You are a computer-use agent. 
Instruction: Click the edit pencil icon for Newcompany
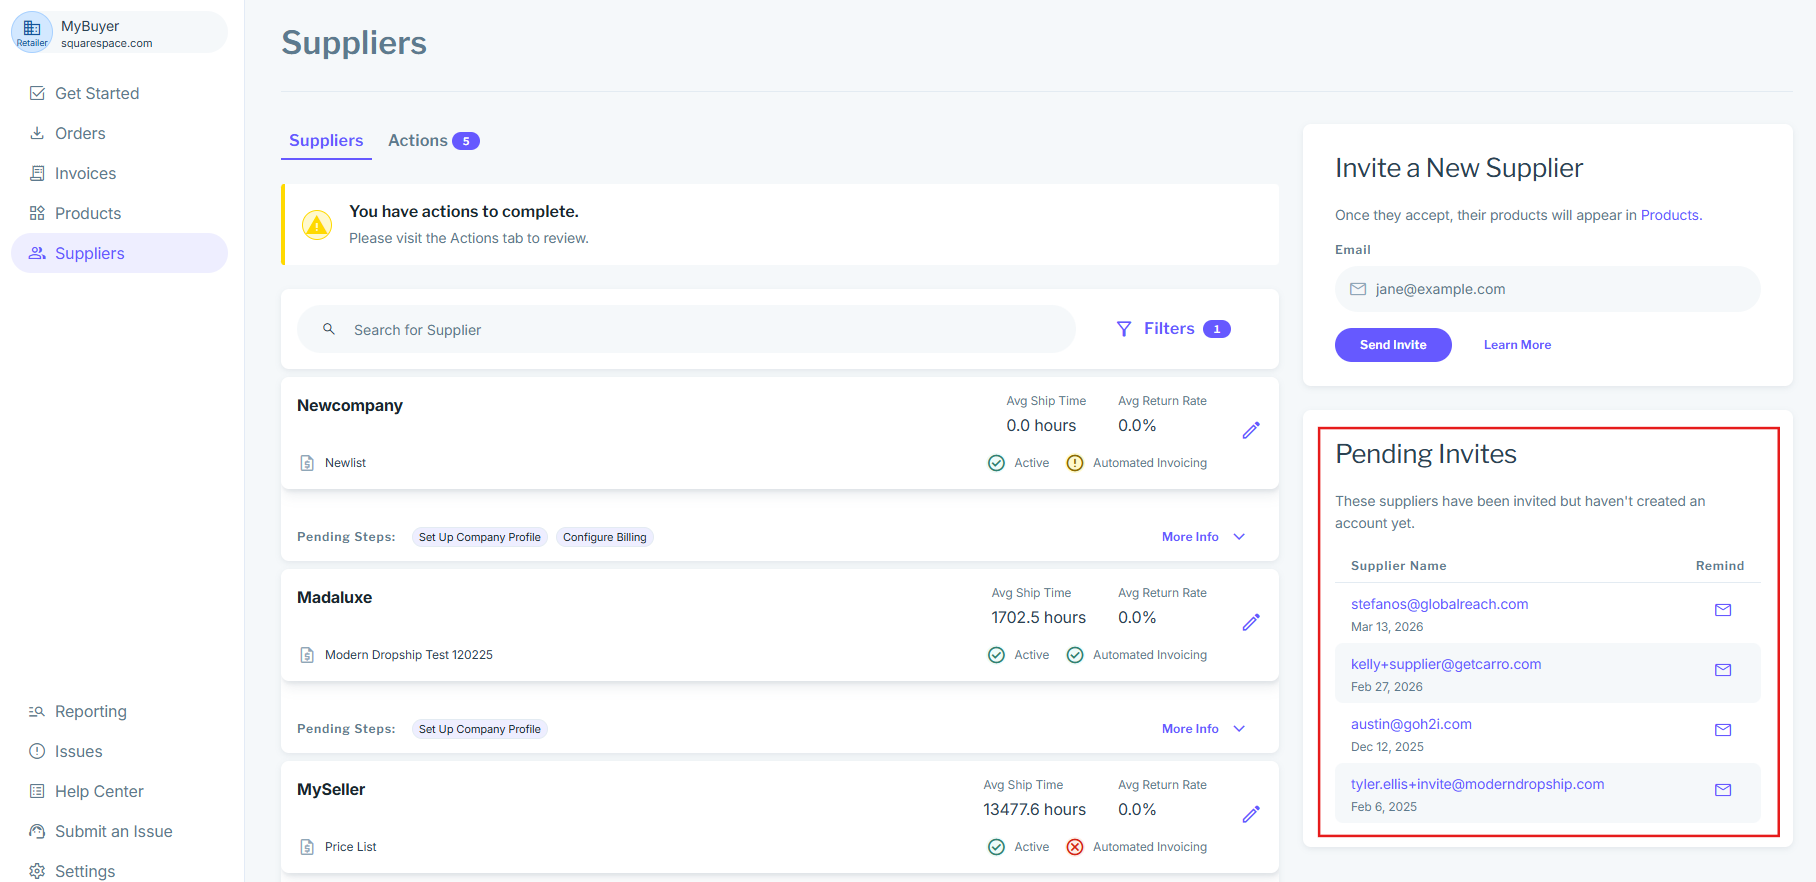click(1250, 430)
